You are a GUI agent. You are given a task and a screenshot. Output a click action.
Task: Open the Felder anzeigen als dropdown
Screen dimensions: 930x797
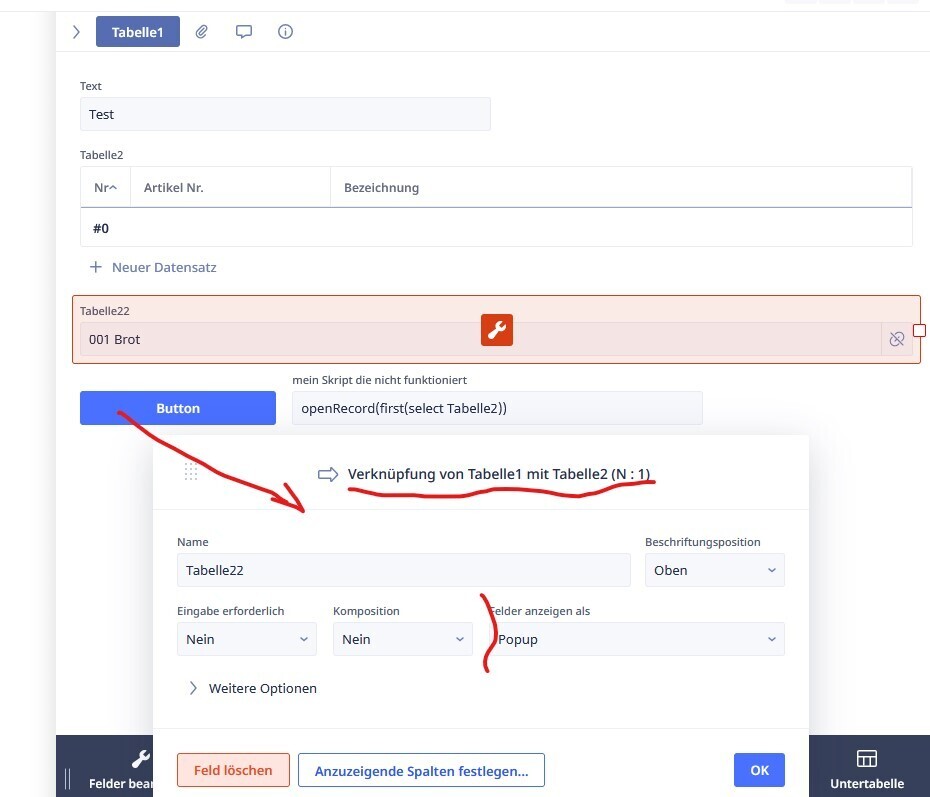(637, 639)
